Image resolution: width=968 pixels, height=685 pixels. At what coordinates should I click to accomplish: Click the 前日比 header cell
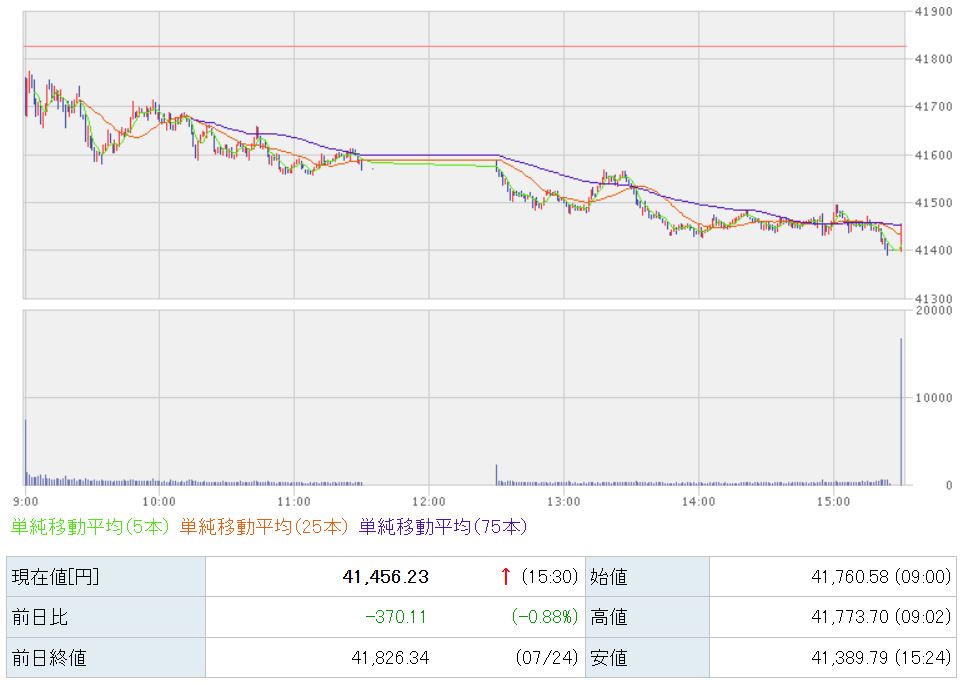coord(106,617)
